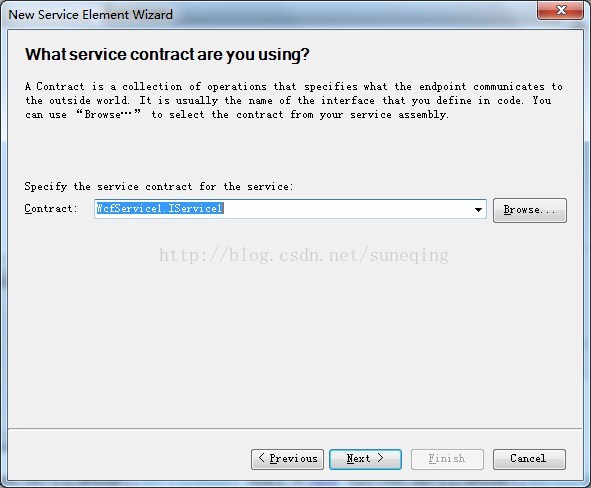Click the highlighted WcfService1.IService1 text

(x=160, y=208)
